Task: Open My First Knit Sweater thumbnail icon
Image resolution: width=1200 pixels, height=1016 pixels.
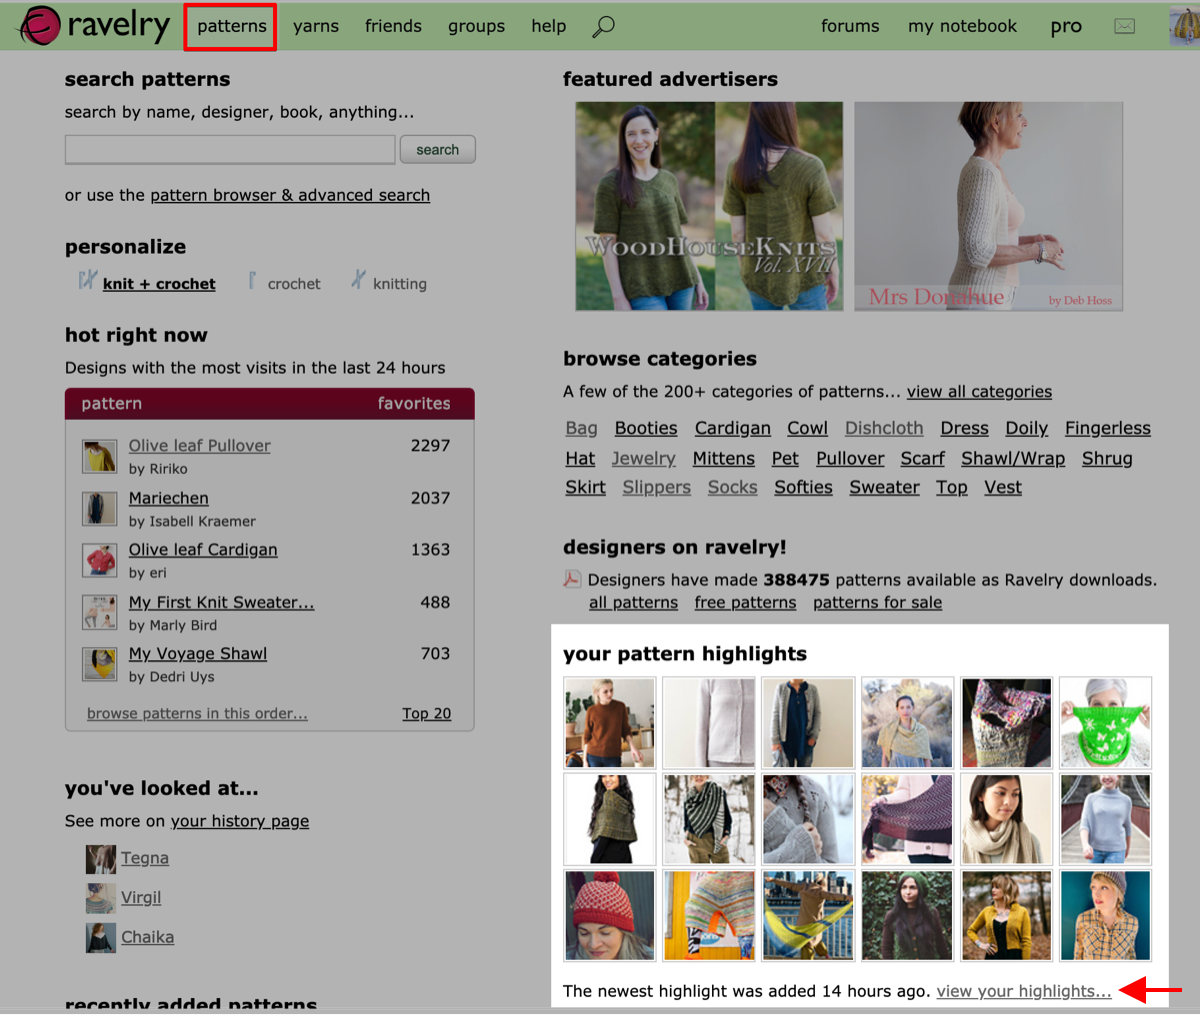Action: coord(100,612)
